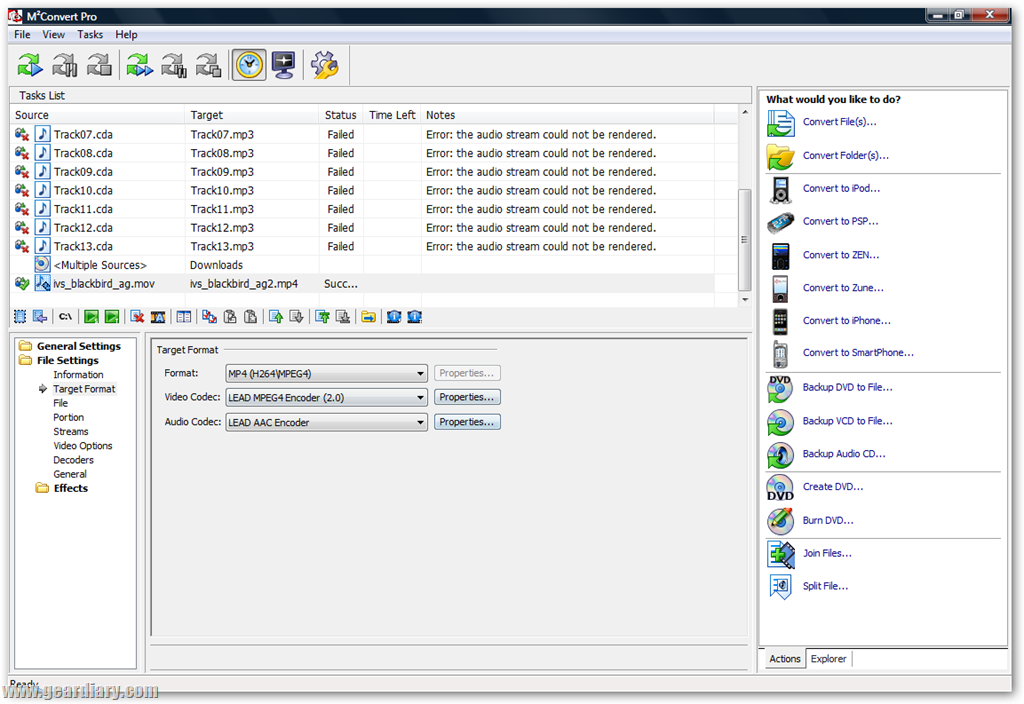1024x704 pixels.
Task: Click the Convert to SmartPhone... link
Action: (x=858, y=353)
